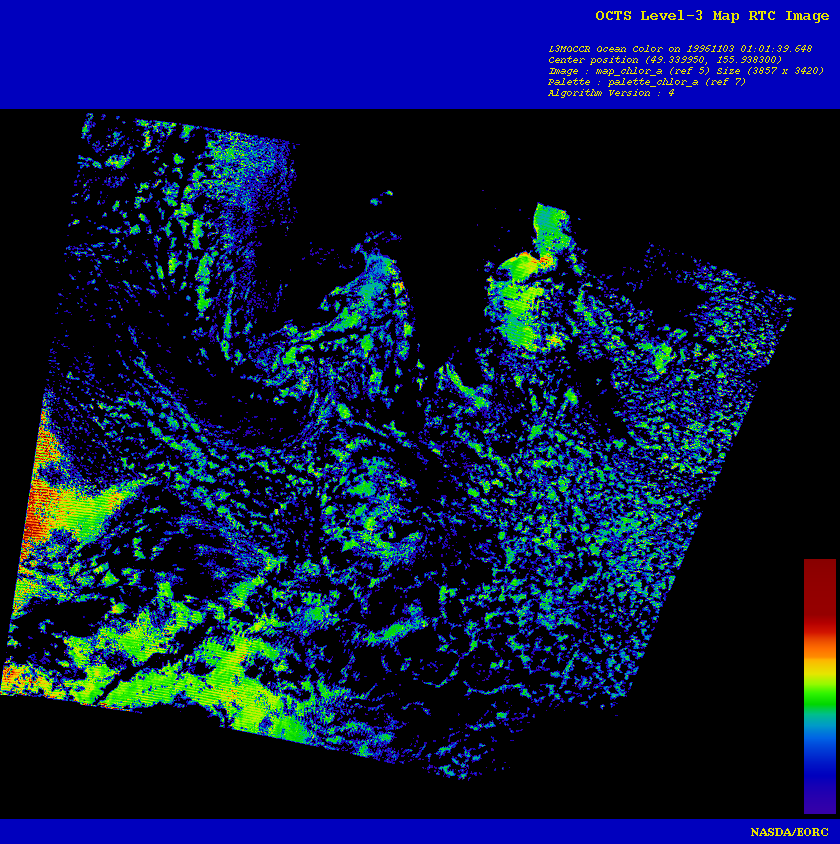
Task: Click the "map_chlor_a" image size line
Action: 685,71
